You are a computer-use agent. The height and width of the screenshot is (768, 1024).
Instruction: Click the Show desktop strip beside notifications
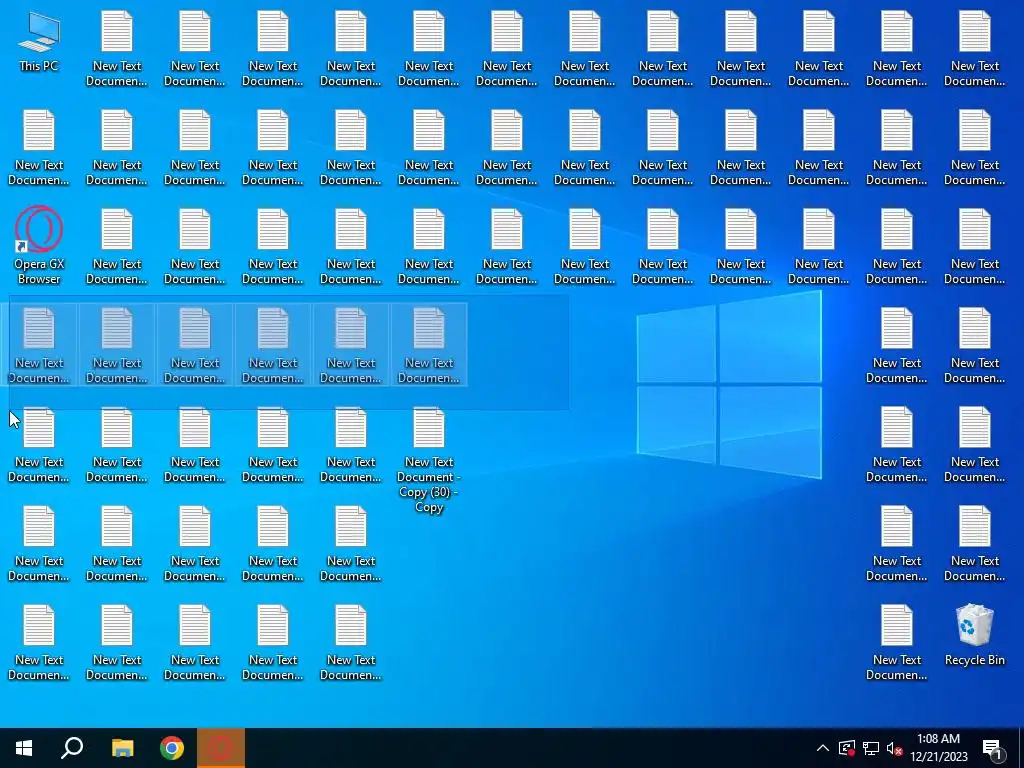pos(1021,748)
